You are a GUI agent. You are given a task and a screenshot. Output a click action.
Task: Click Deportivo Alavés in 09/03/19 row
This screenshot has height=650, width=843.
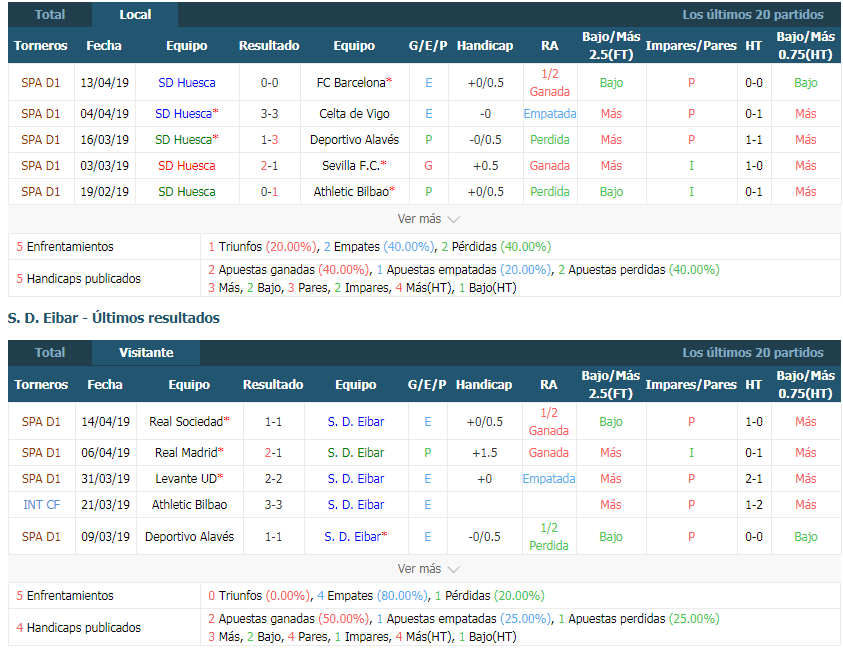189,537
